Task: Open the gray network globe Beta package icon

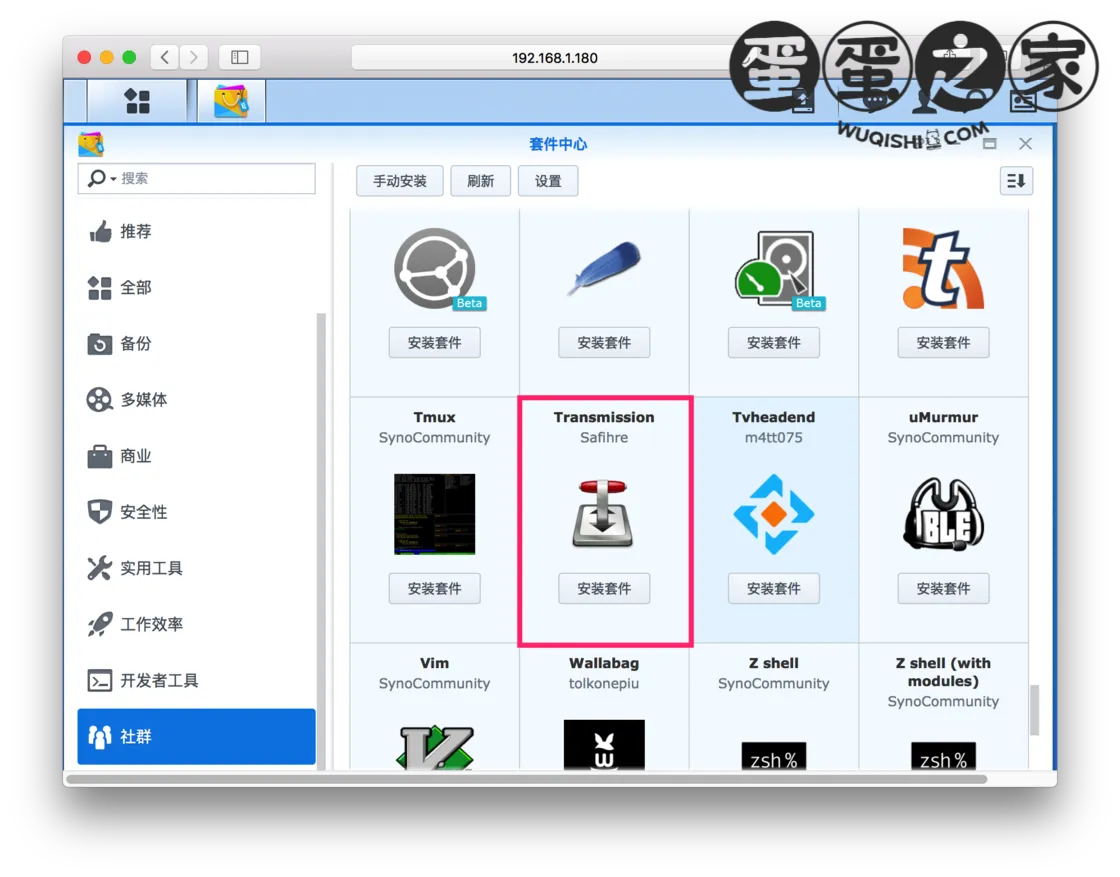Action: [436, 269]
